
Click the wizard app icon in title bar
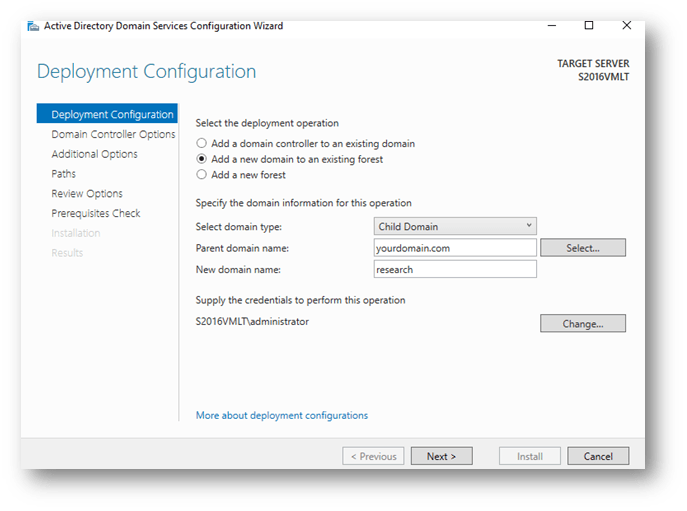[33, 26]
